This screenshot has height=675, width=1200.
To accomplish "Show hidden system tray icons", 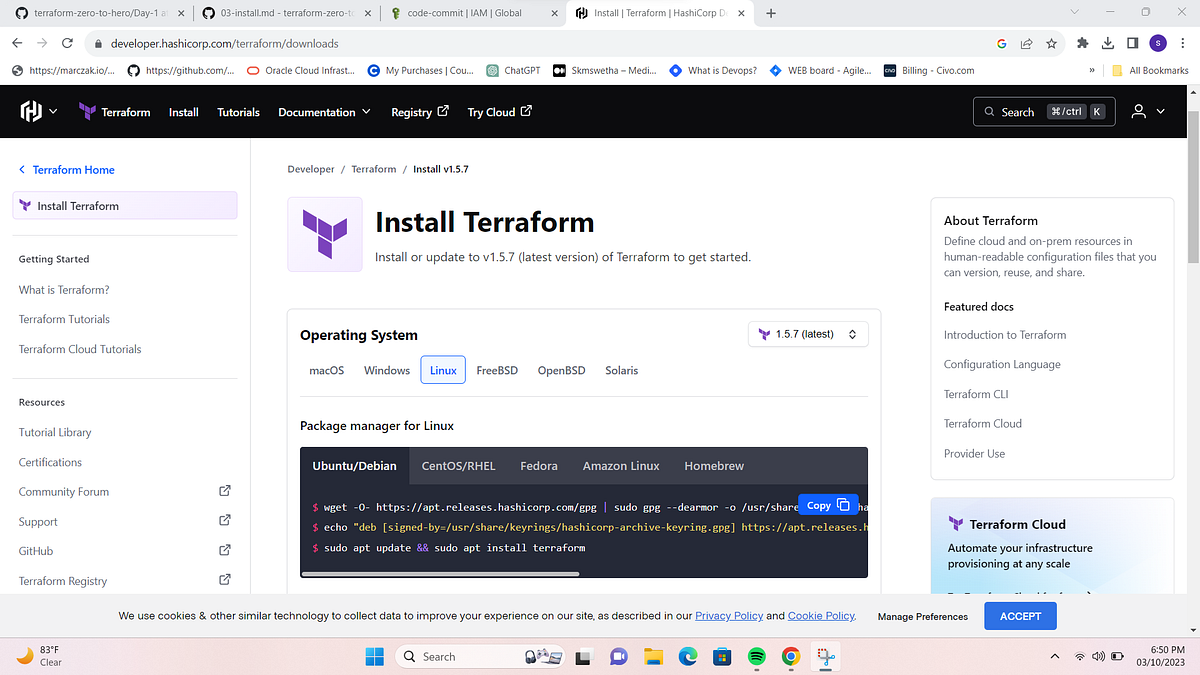I will tap(1054, 657).
